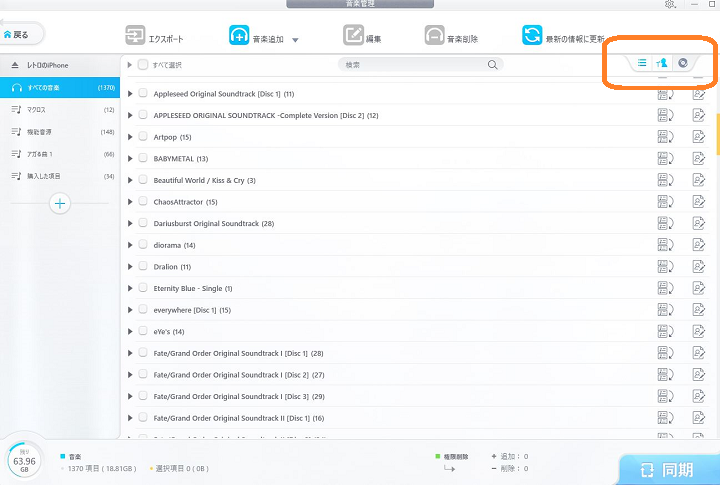Click the レトロのiPhone device name
The image size is (720, 485).
(48, 65)
